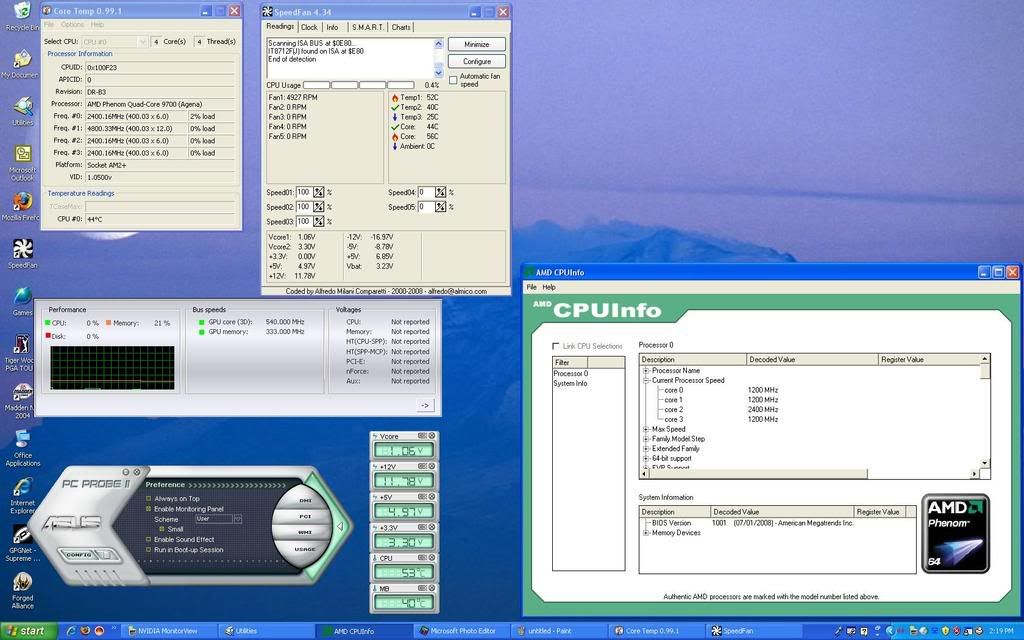Viewport: 1024px width, 640px height.
Task: Open the Games desktop icon
Action: click(x=23, y=296)
